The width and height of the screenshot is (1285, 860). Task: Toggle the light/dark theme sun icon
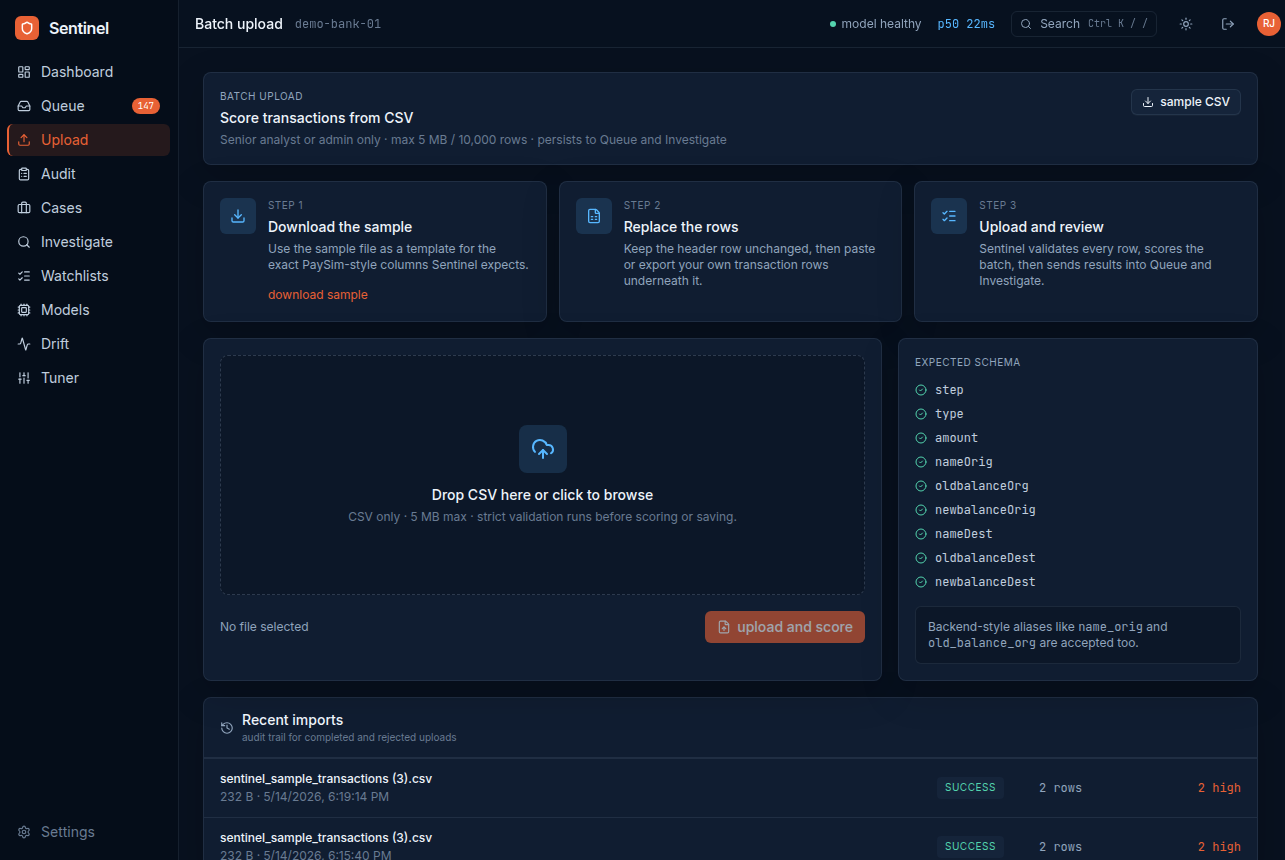(x=1186, y=24)
